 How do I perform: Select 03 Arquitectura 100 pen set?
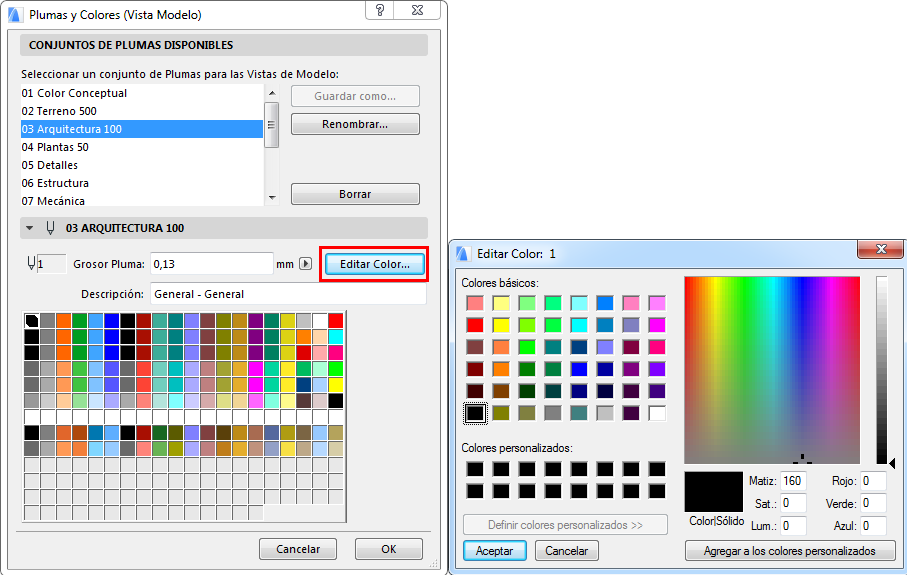point(142,129)
